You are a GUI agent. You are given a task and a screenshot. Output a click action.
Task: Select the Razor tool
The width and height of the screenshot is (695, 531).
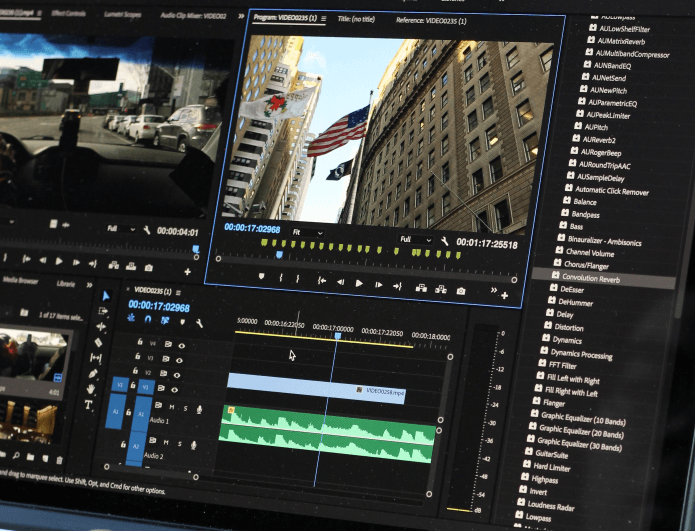pos(98,343)
